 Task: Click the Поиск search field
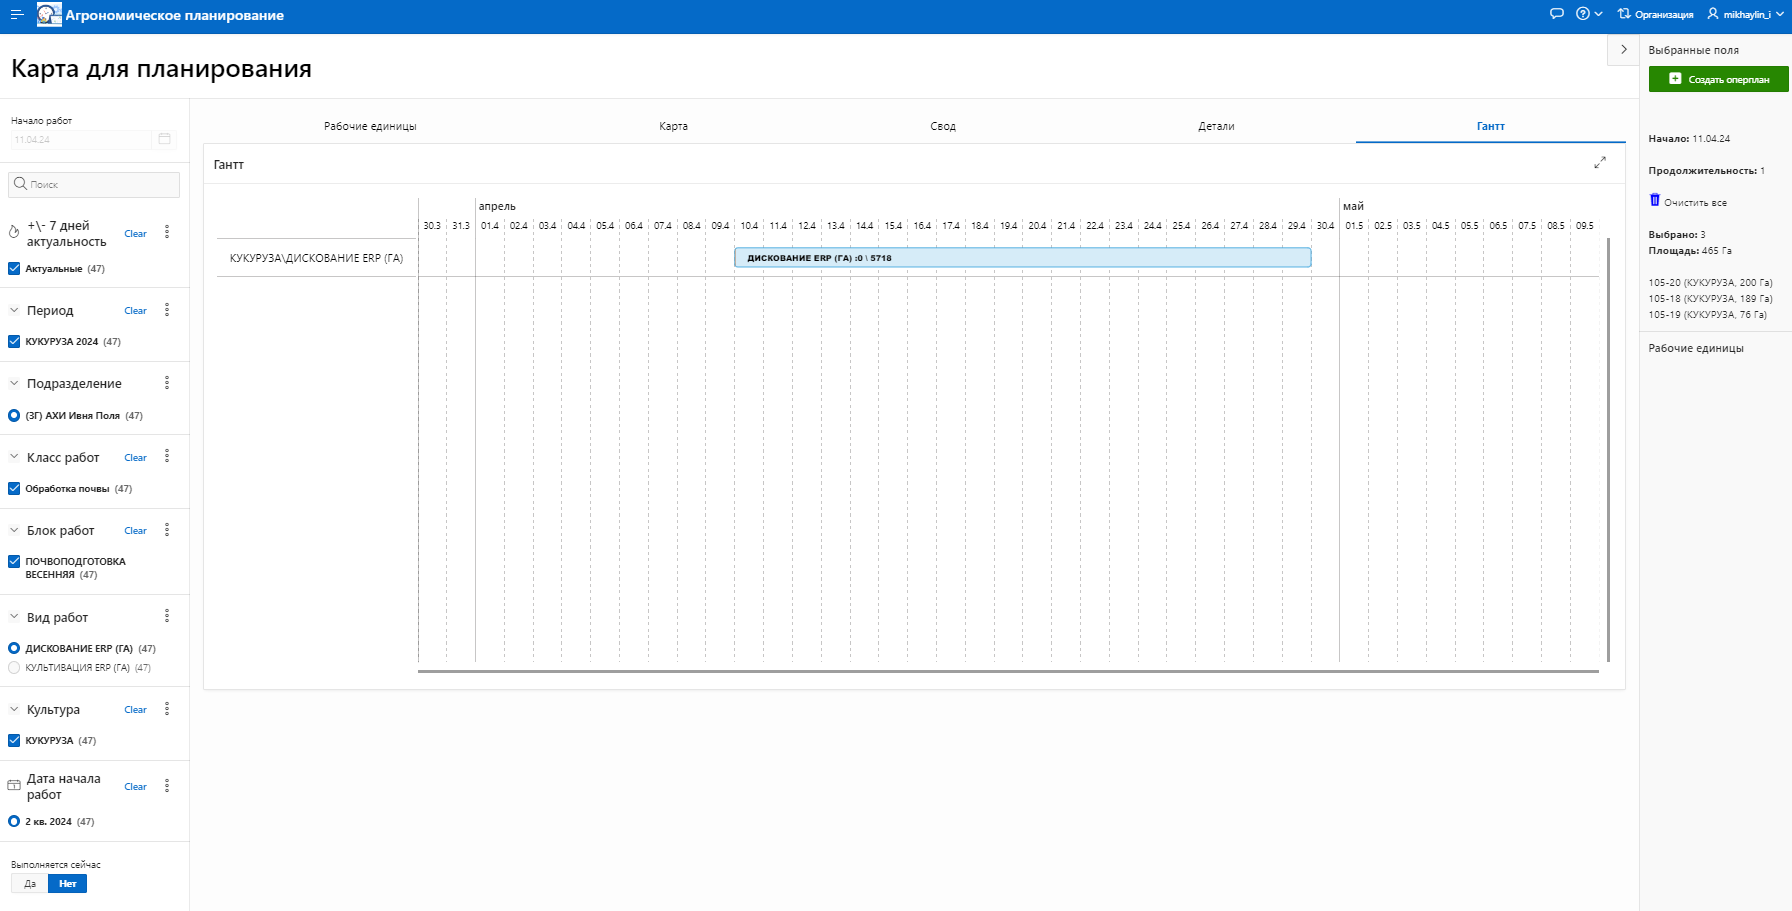pos(95,185)
